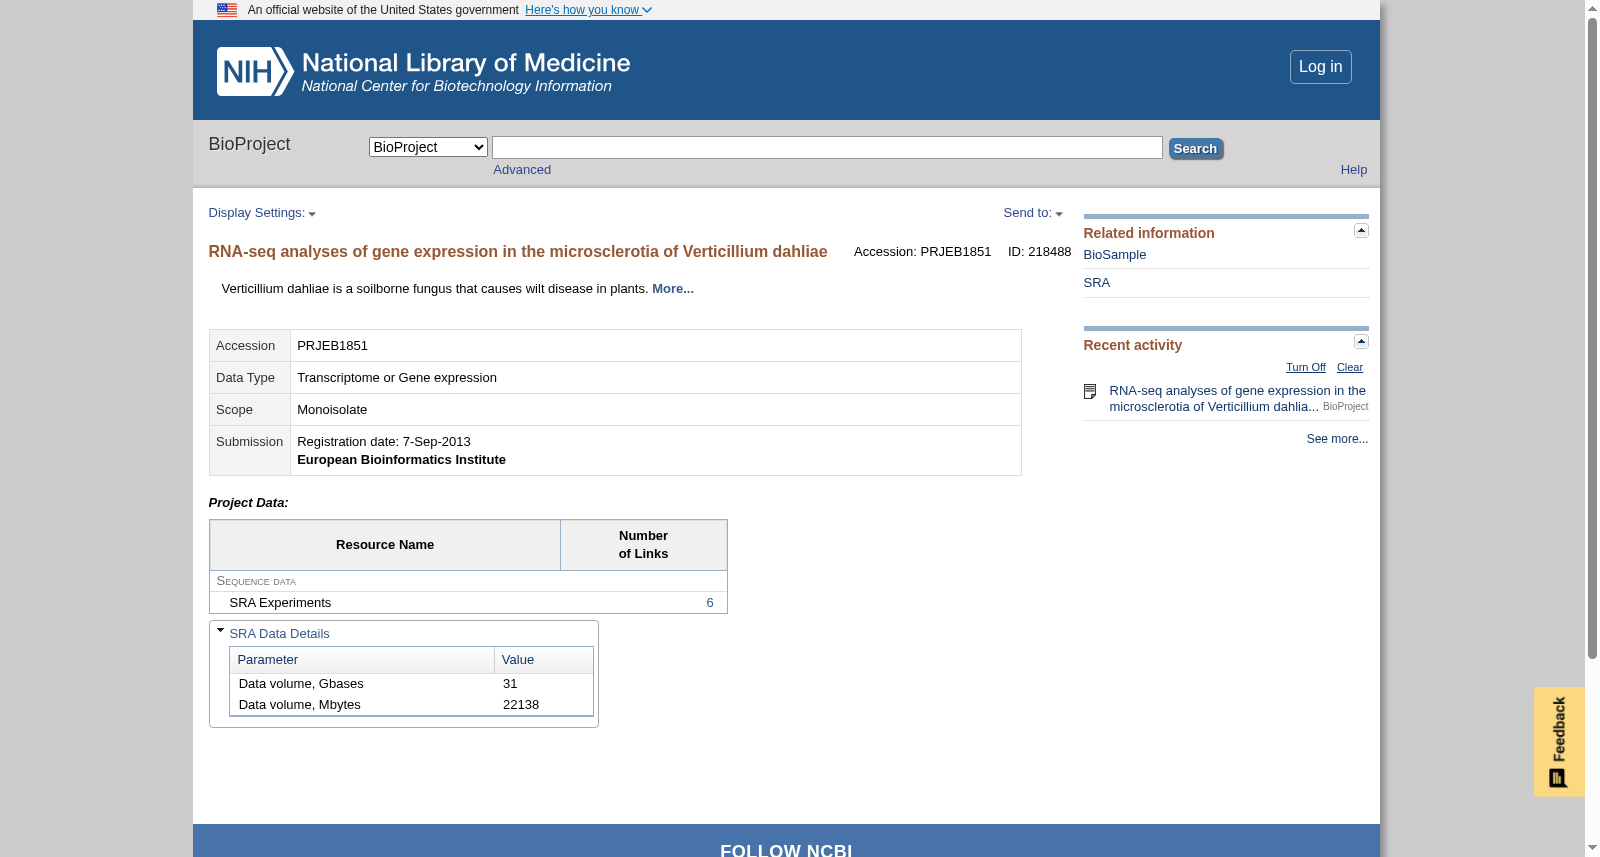Collapse the SRA Data Details triangle
Screen dimensions: 1600x857
click(x=220, y=631)
